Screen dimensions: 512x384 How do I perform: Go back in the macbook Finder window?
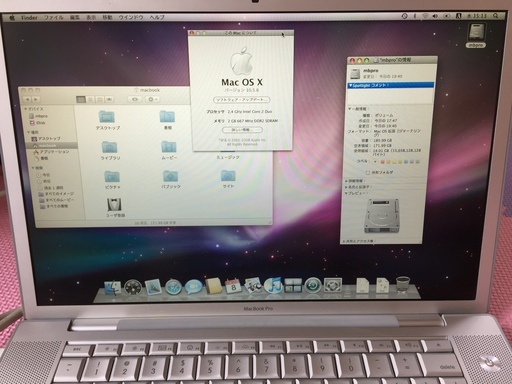tap(27, 99)
